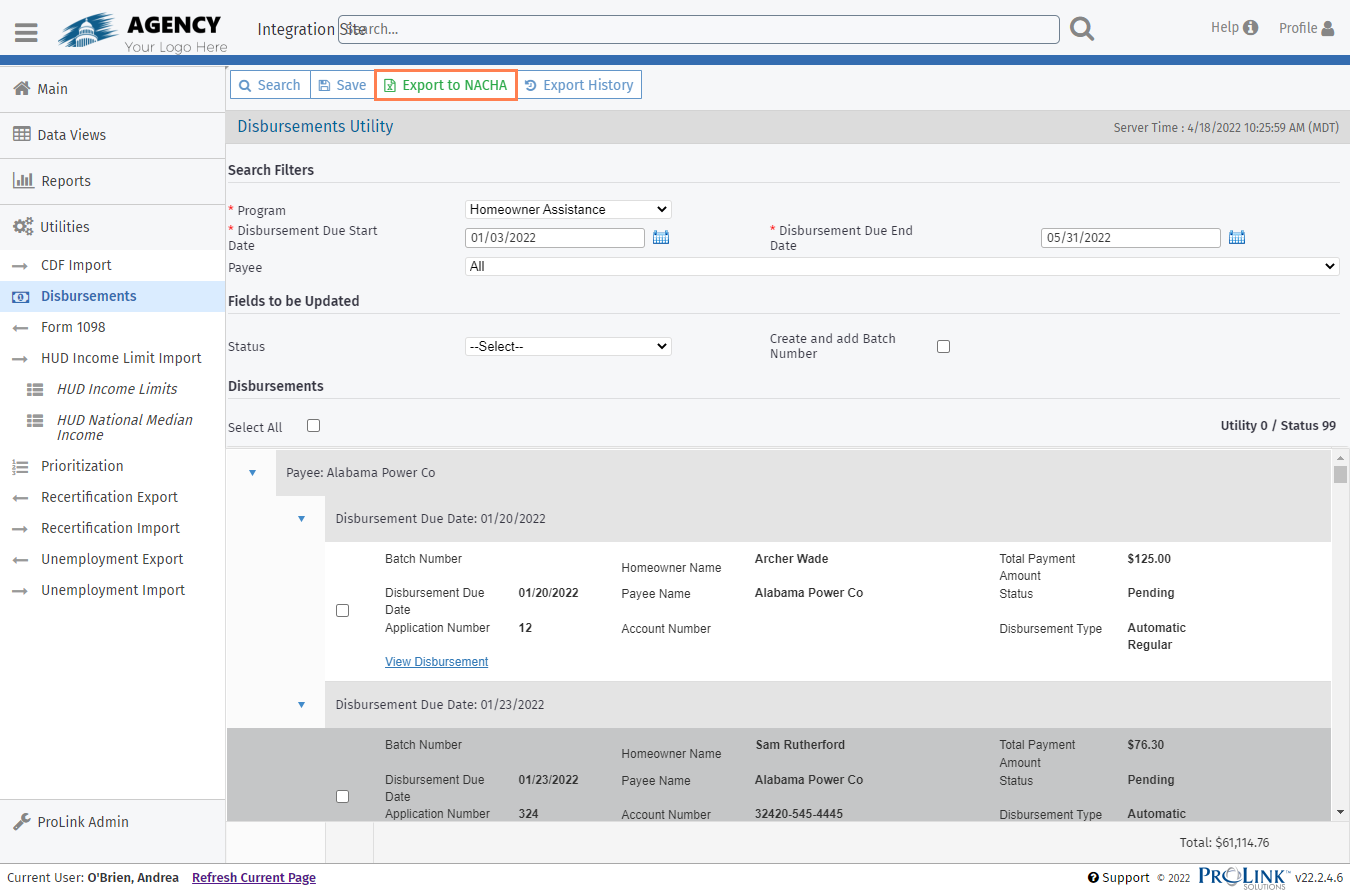Screen dimensions: 1350x892
Task: Click the Help question mark icon
Action: [x=1250, y=28]
